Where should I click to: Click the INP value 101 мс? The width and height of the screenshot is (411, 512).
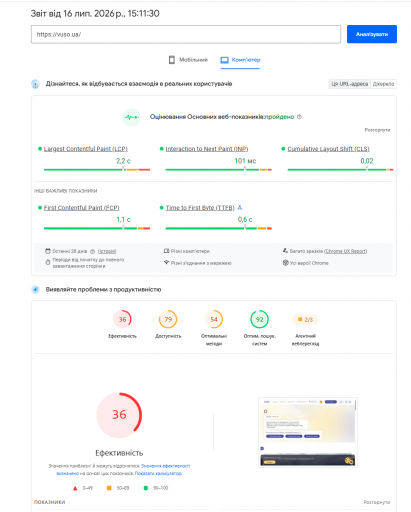click(245, 161)
